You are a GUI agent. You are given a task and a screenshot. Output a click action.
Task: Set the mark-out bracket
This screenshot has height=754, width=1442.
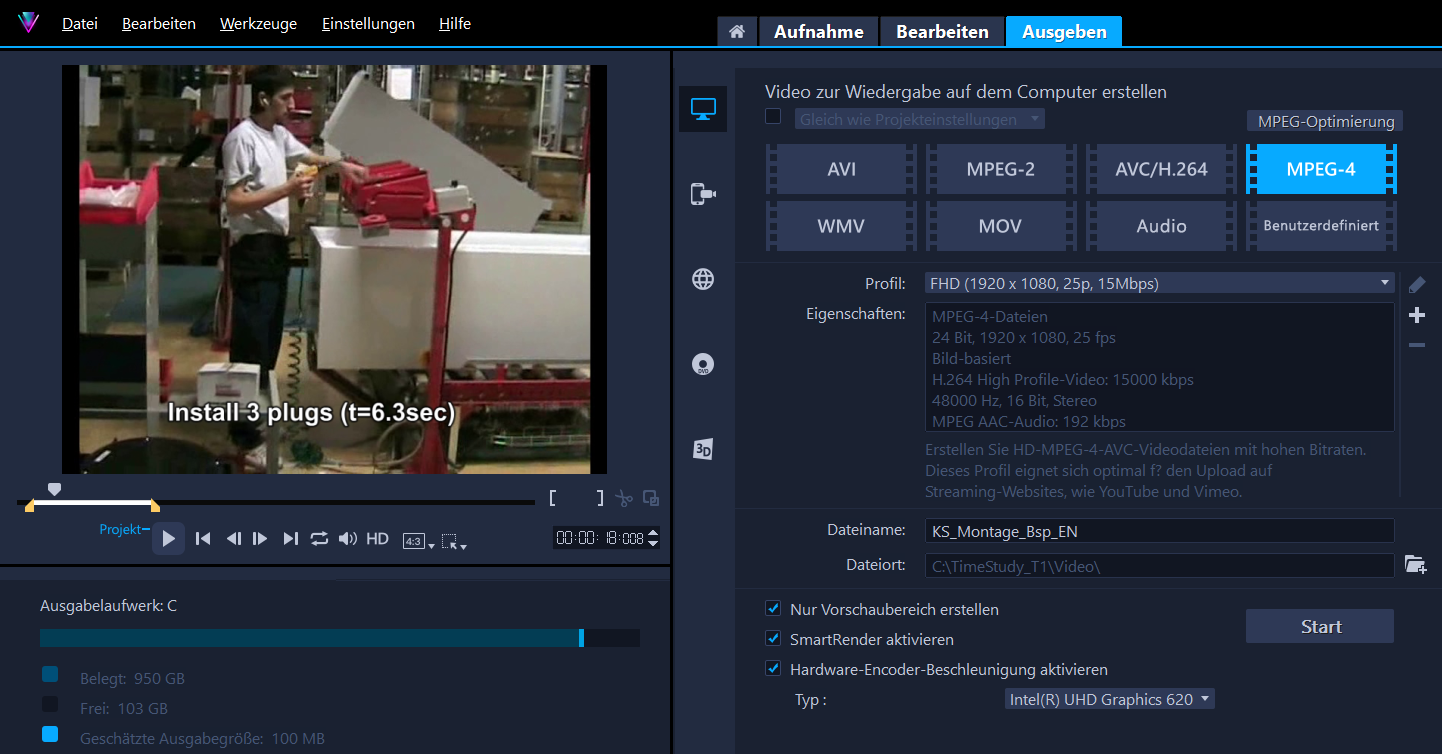point(600,498)
